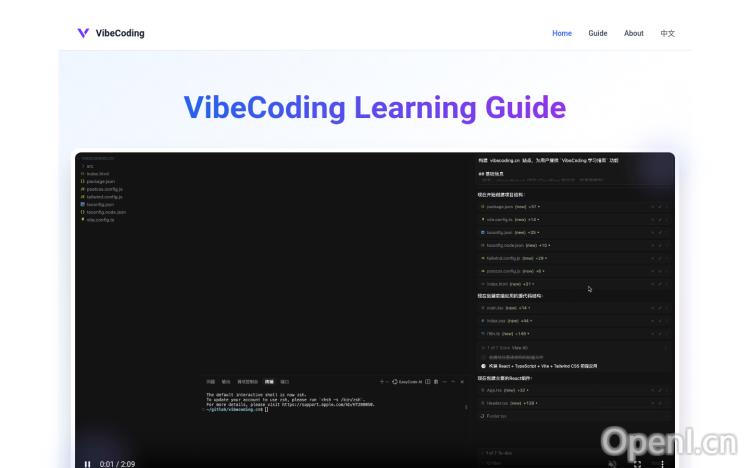Open the video's three-dot more options

[x=662, y=464]
